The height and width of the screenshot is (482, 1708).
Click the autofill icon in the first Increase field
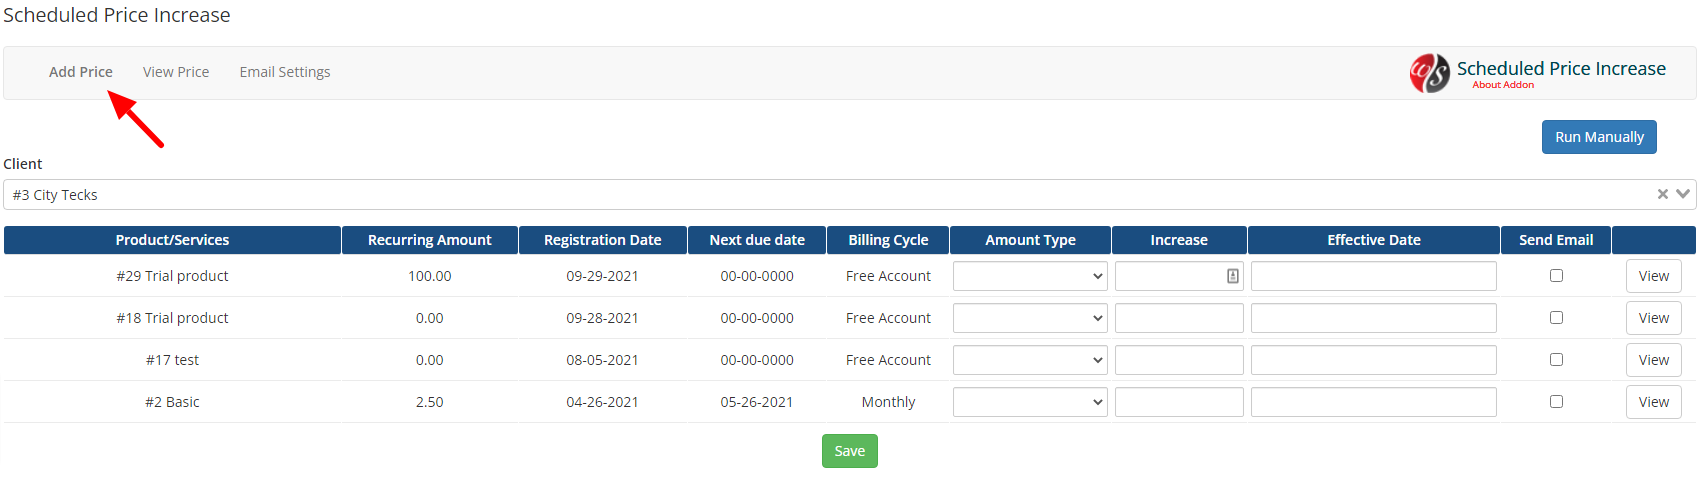(x=1233, y=276)
